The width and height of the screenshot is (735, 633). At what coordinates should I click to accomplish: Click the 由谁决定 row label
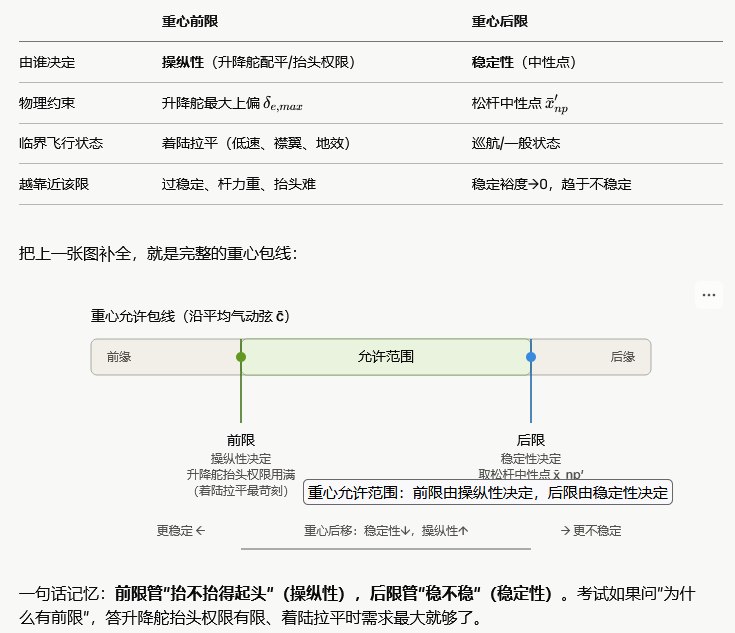click(47, 62)
